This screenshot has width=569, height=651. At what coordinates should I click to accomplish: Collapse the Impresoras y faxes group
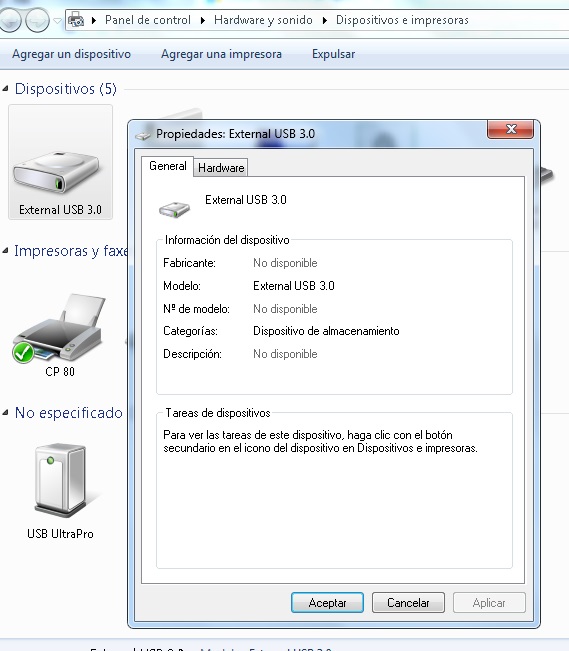pyautogui.click(x=5, y=250)
